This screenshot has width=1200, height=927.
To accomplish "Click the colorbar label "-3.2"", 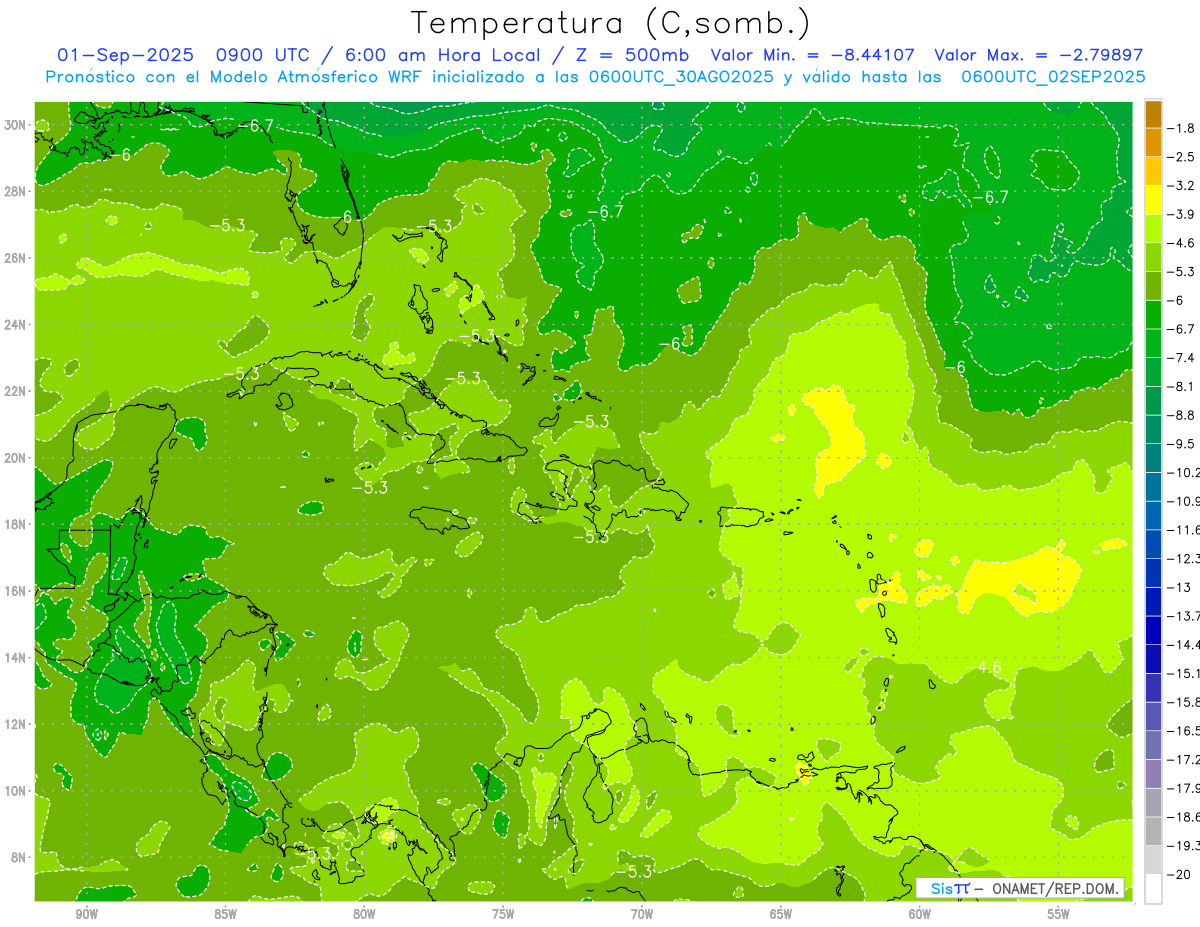I will (1181, 186).
